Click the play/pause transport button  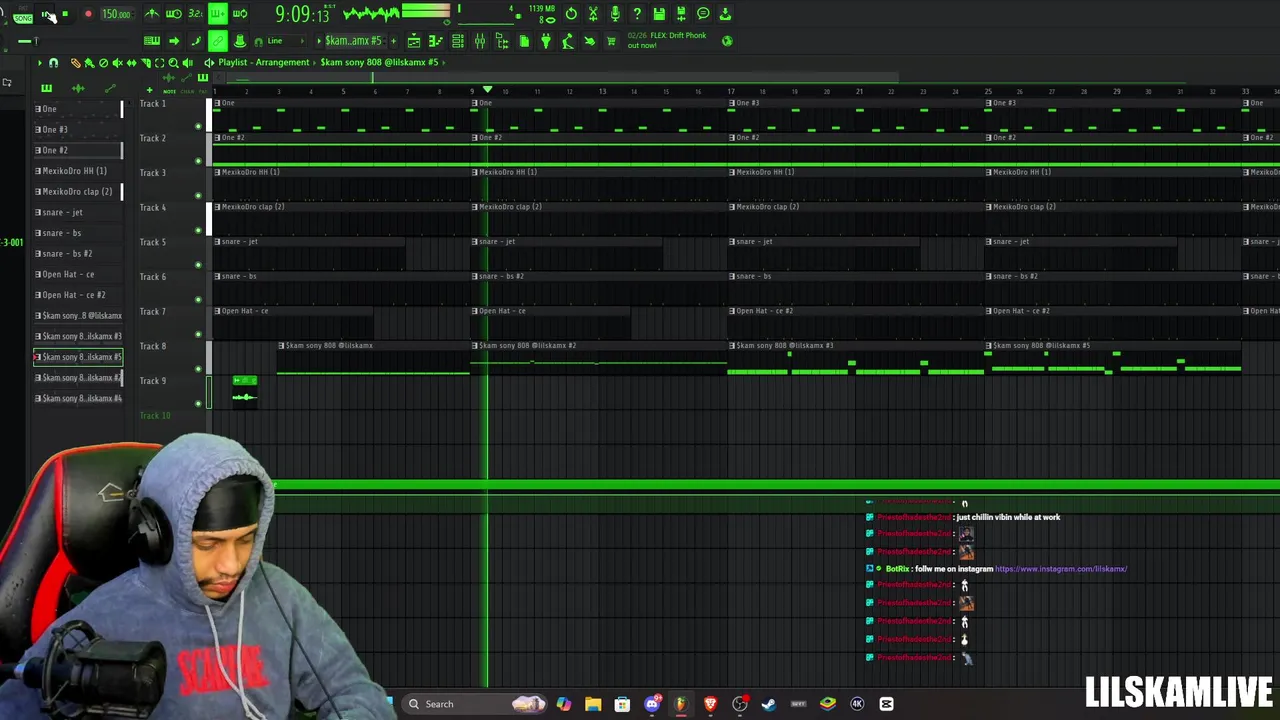point(47,15)
